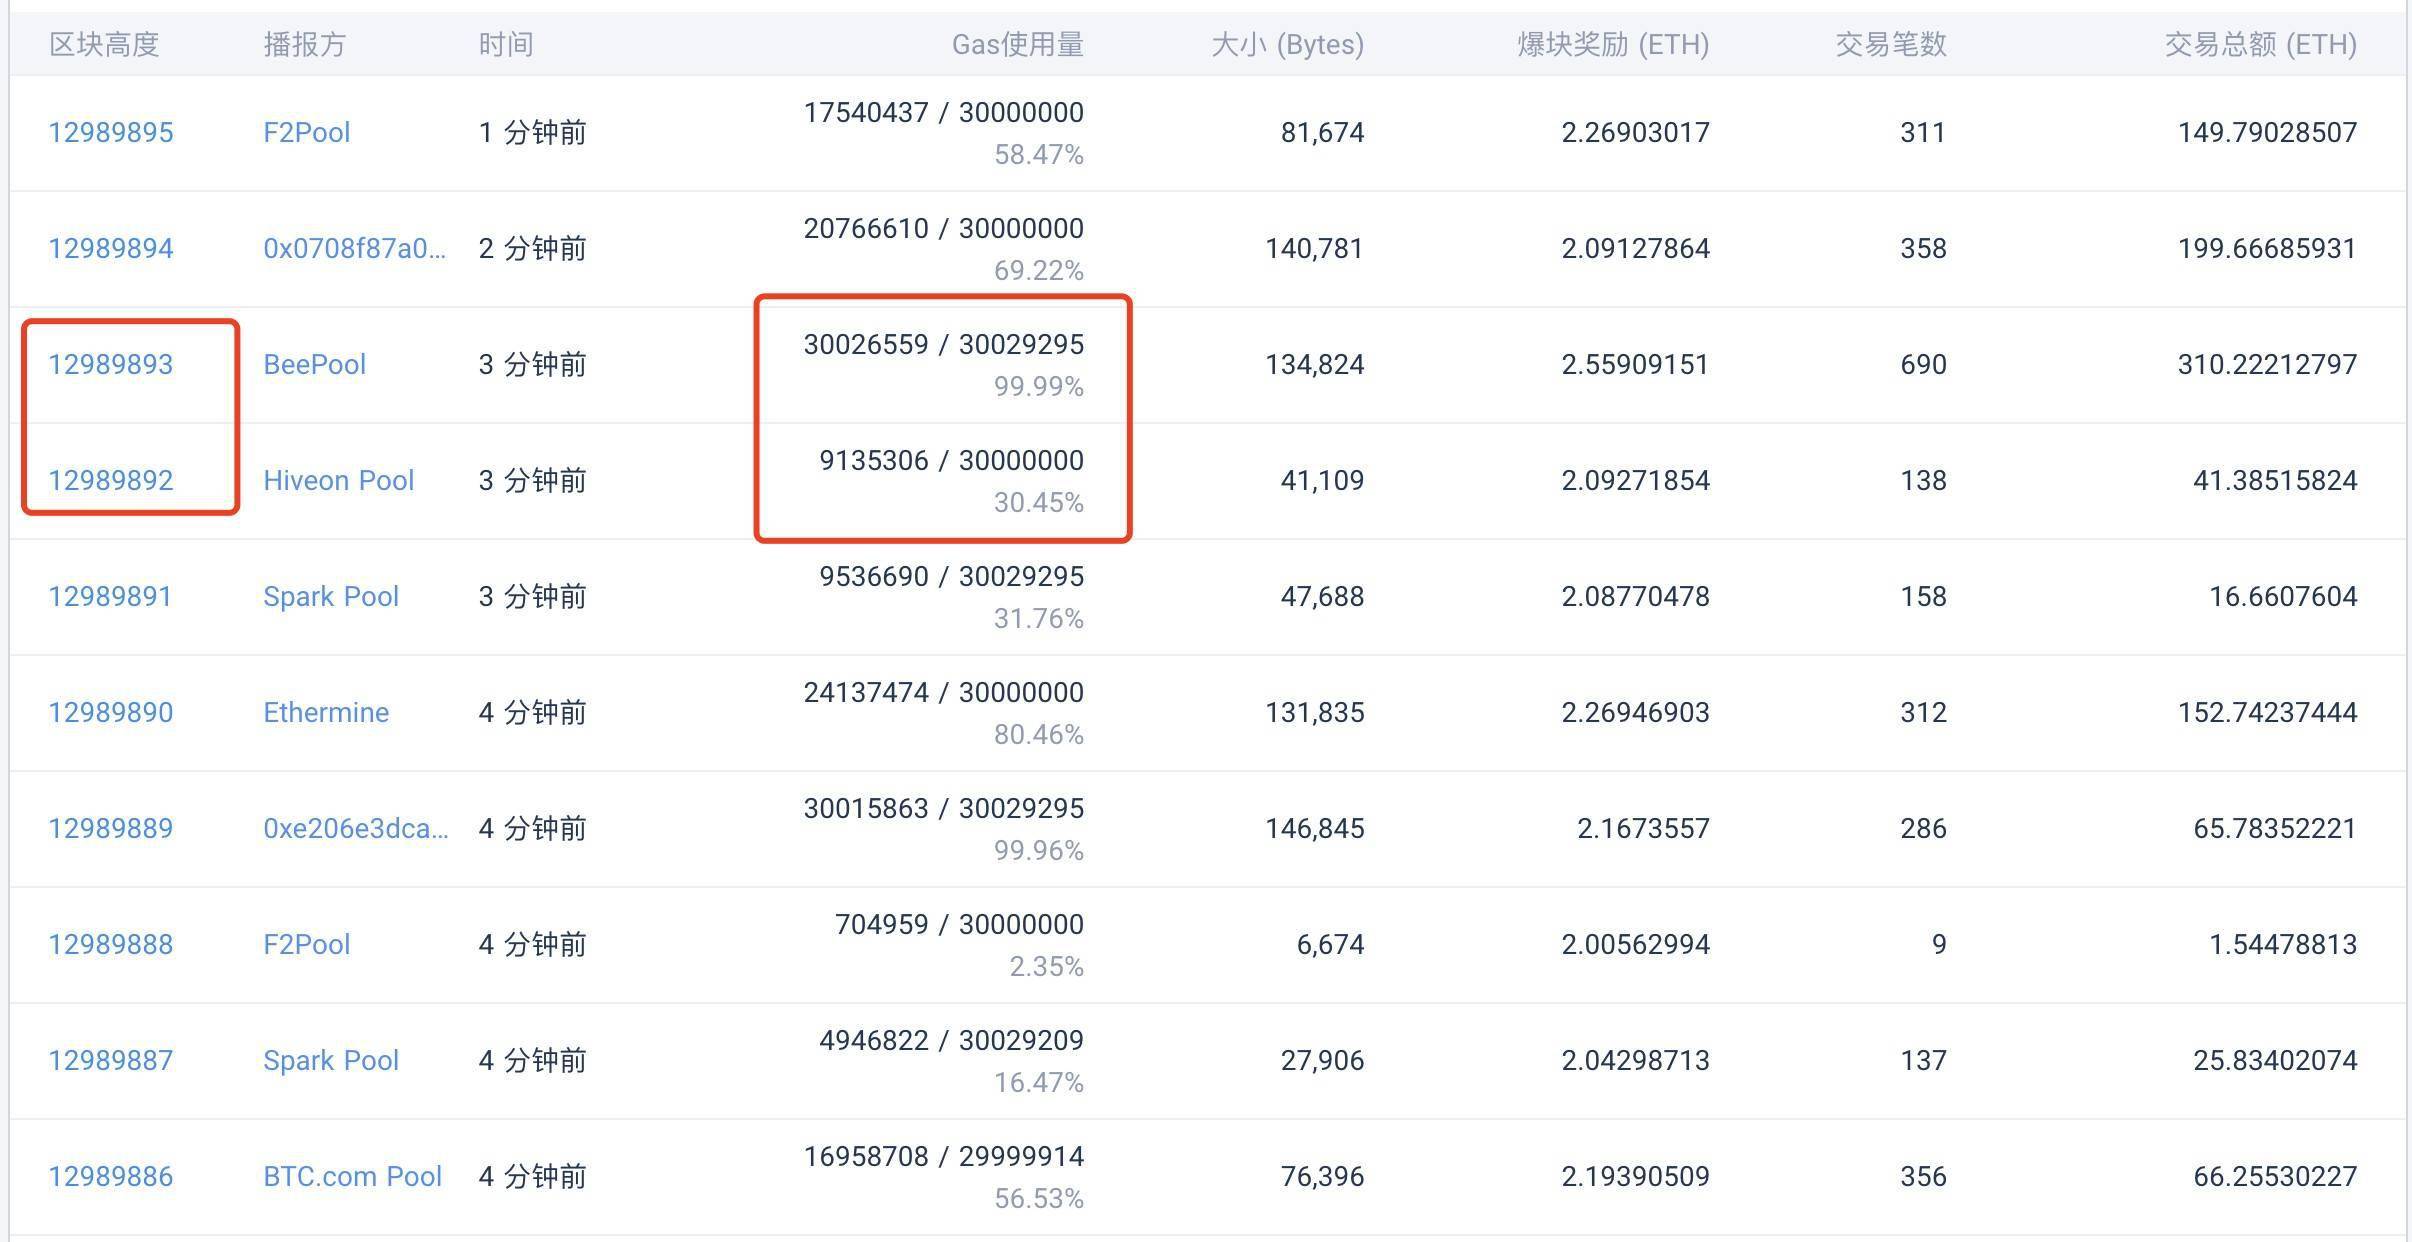This screenshot has height=1242, width=2412.
Task: Select gas value 4946822 / 30029209
Action: pos(952,1040)
